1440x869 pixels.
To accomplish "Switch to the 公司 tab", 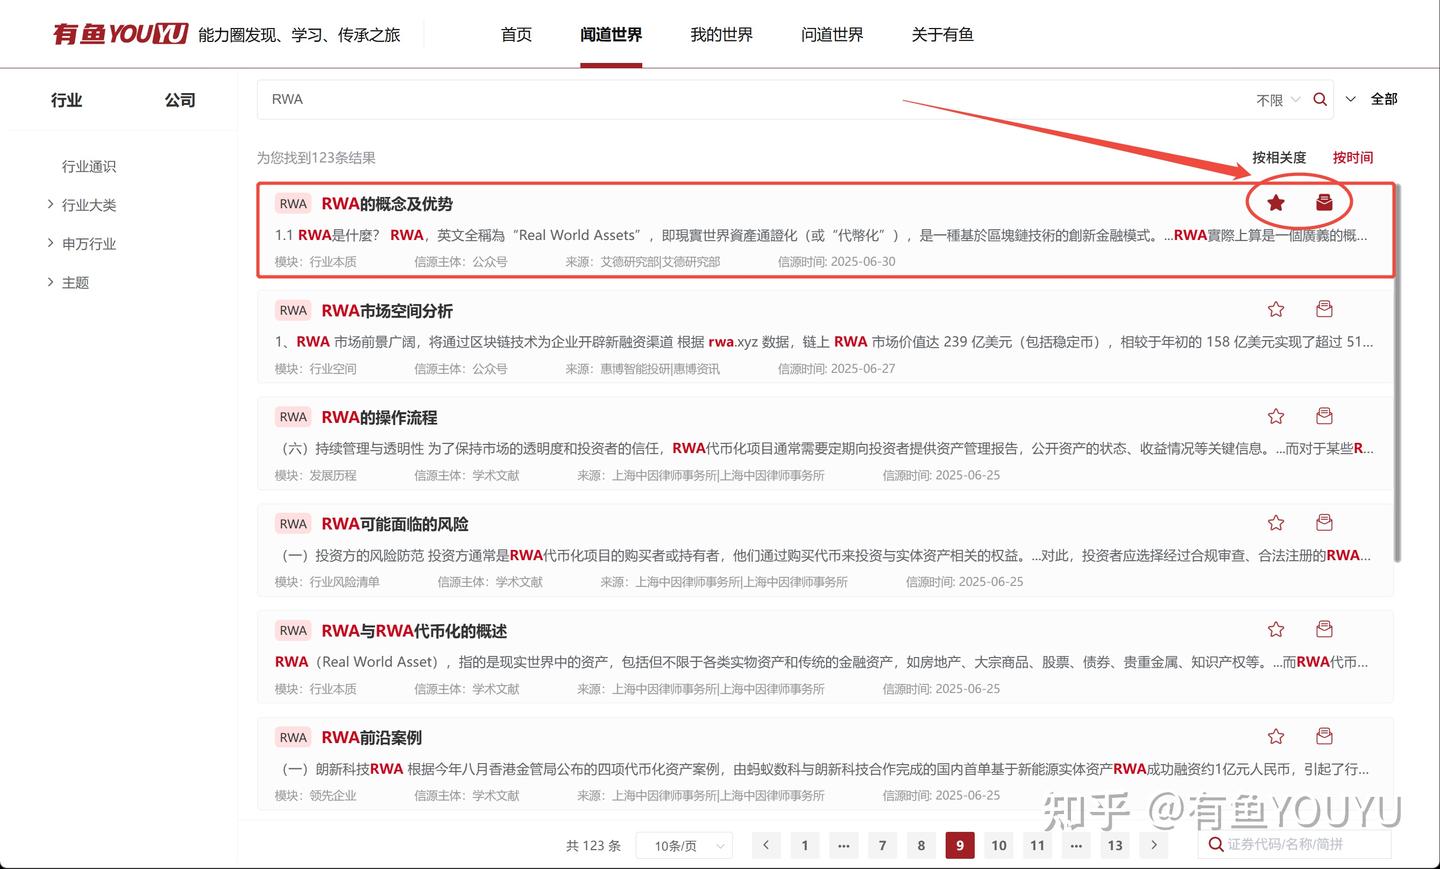I will (179, 100).
